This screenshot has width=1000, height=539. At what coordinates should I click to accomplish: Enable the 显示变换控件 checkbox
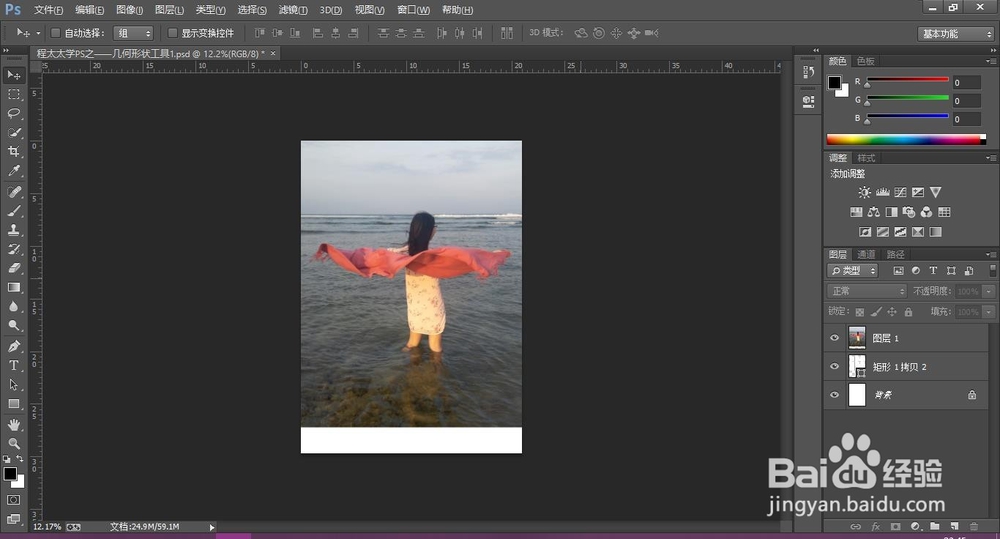(172, 33)
